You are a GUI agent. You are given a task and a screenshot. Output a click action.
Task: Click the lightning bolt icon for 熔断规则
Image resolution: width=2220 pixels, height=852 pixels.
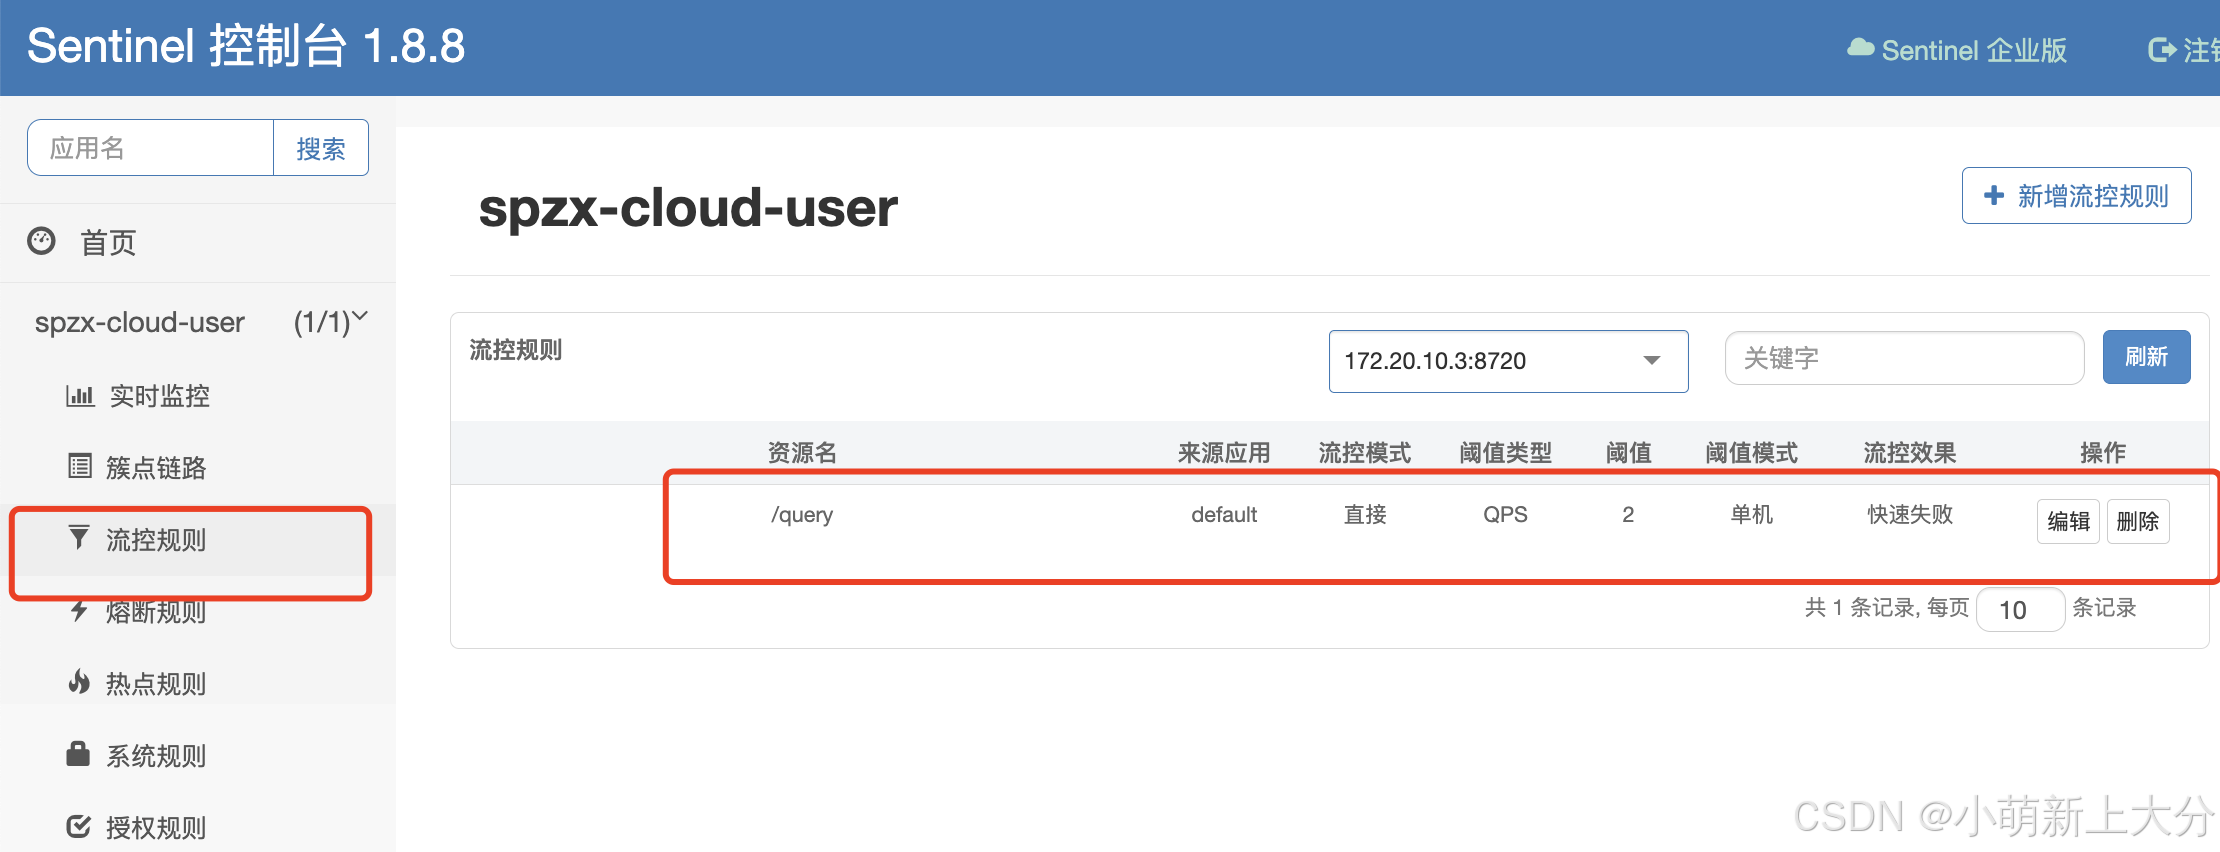coord(79,610)
